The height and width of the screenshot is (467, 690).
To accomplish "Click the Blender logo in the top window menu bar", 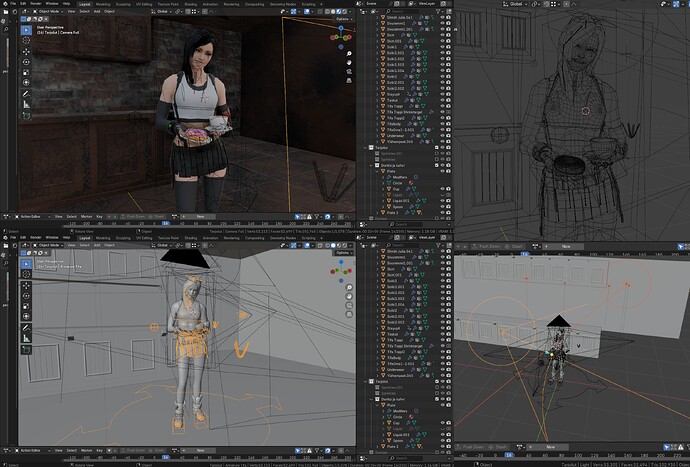I will [5, 4].
